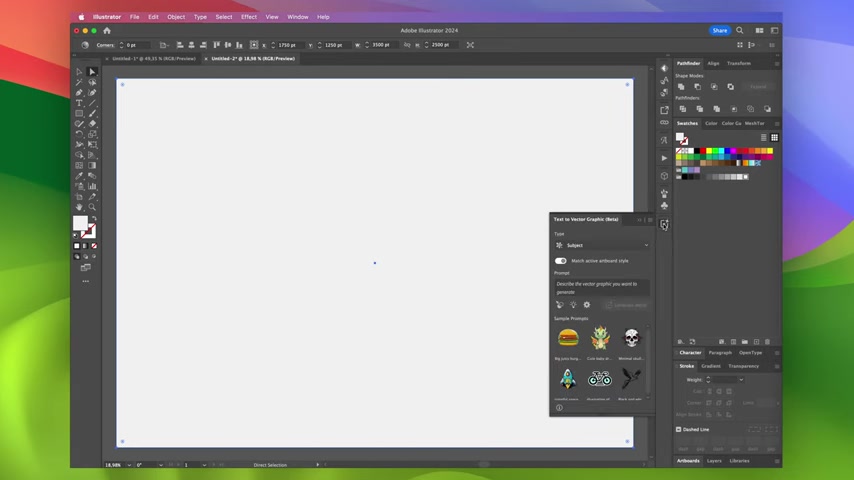This screenshot has width=854, height=480.
Task: Open the rotation angle dropdown in status bar
Action: click(161, 465)
